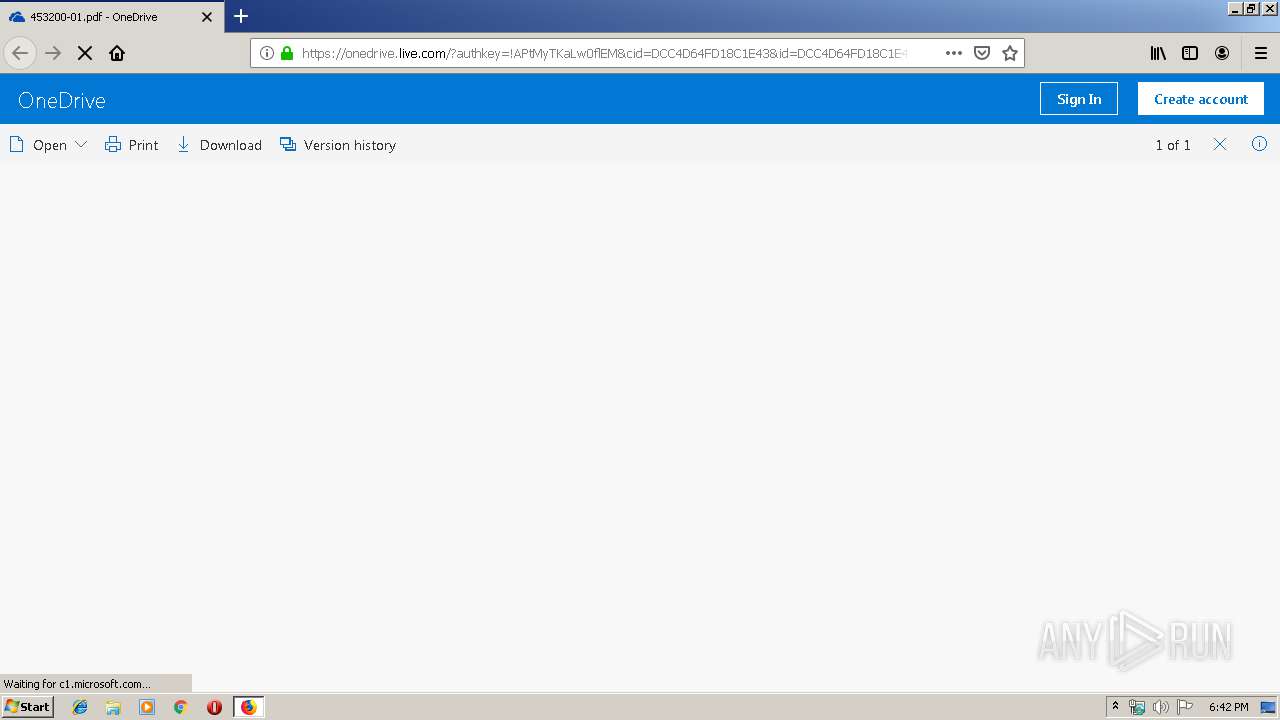View Version history of the file
The width and height of the screenshot is (1280, 720).
click(x=338, y=145)
